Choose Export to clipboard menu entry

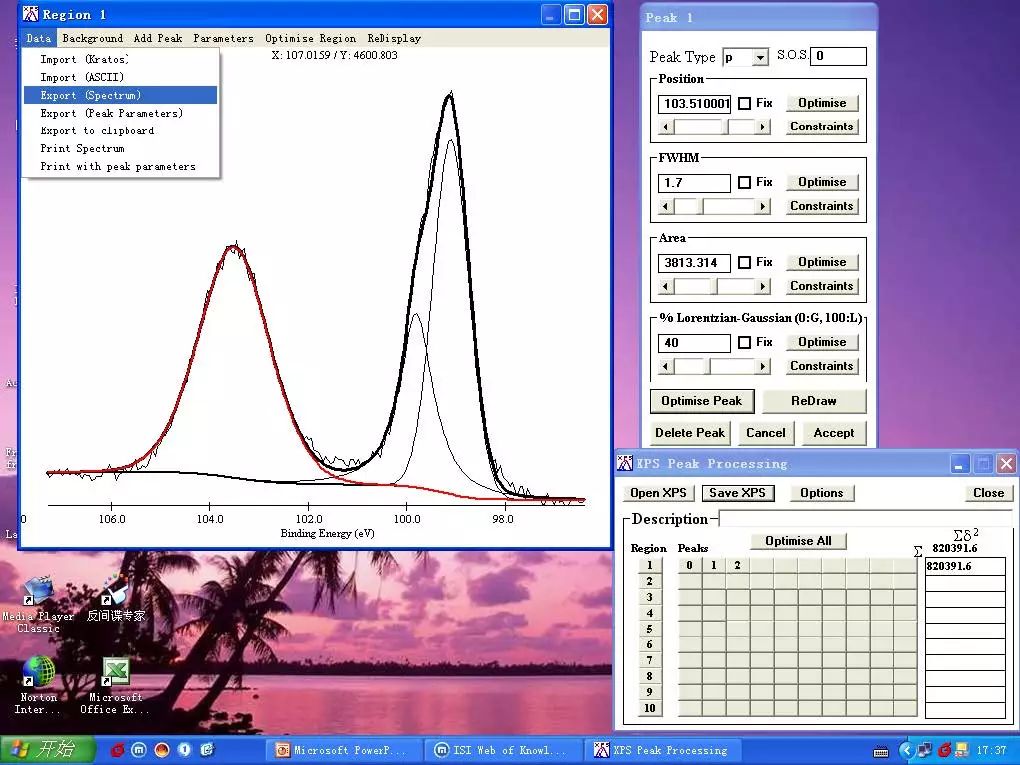click(x=120, y=131)
